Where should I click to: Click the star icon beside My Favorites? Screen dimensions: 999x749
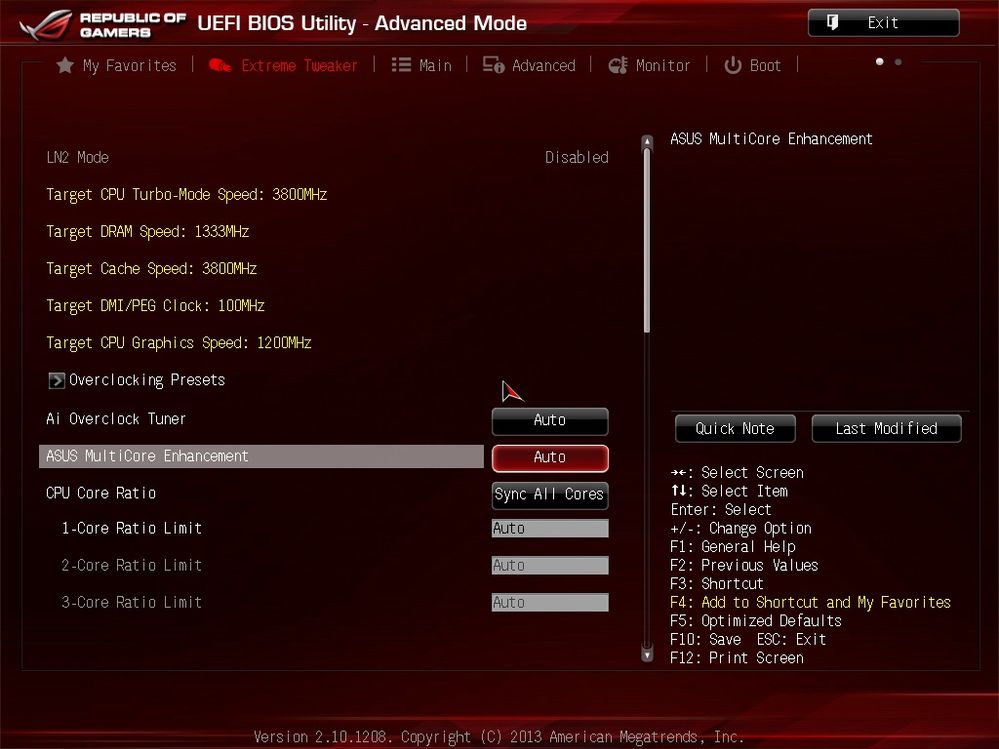point(65,65)
